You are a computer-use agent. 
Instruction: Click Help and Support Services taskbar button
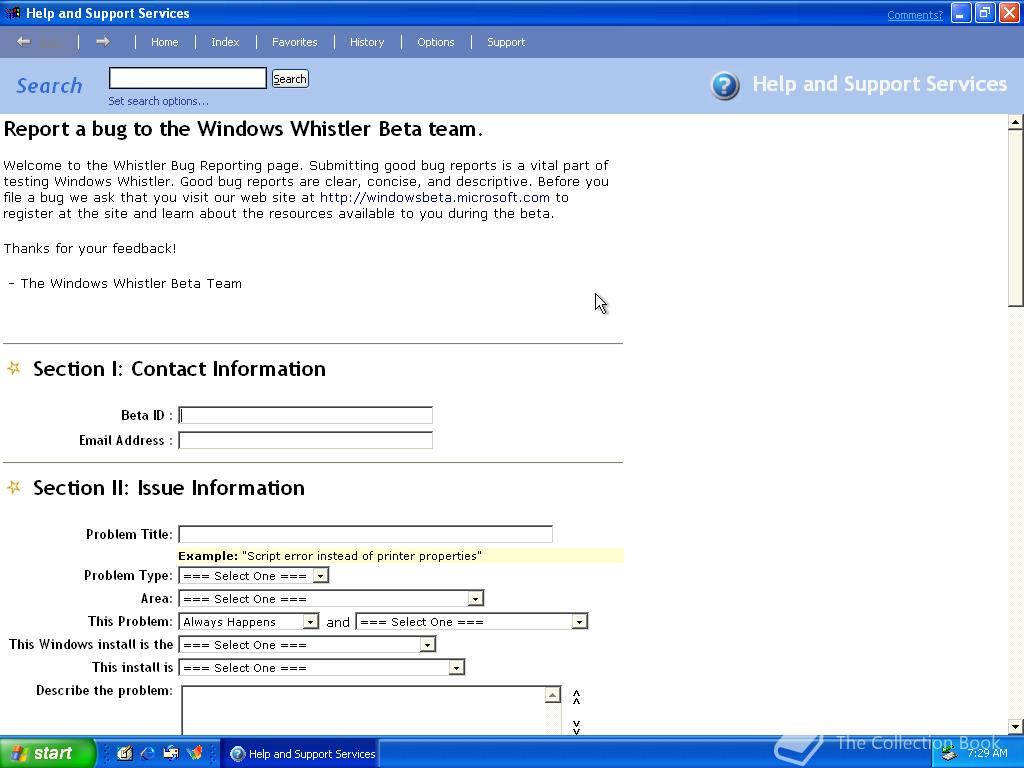point(300,754)
